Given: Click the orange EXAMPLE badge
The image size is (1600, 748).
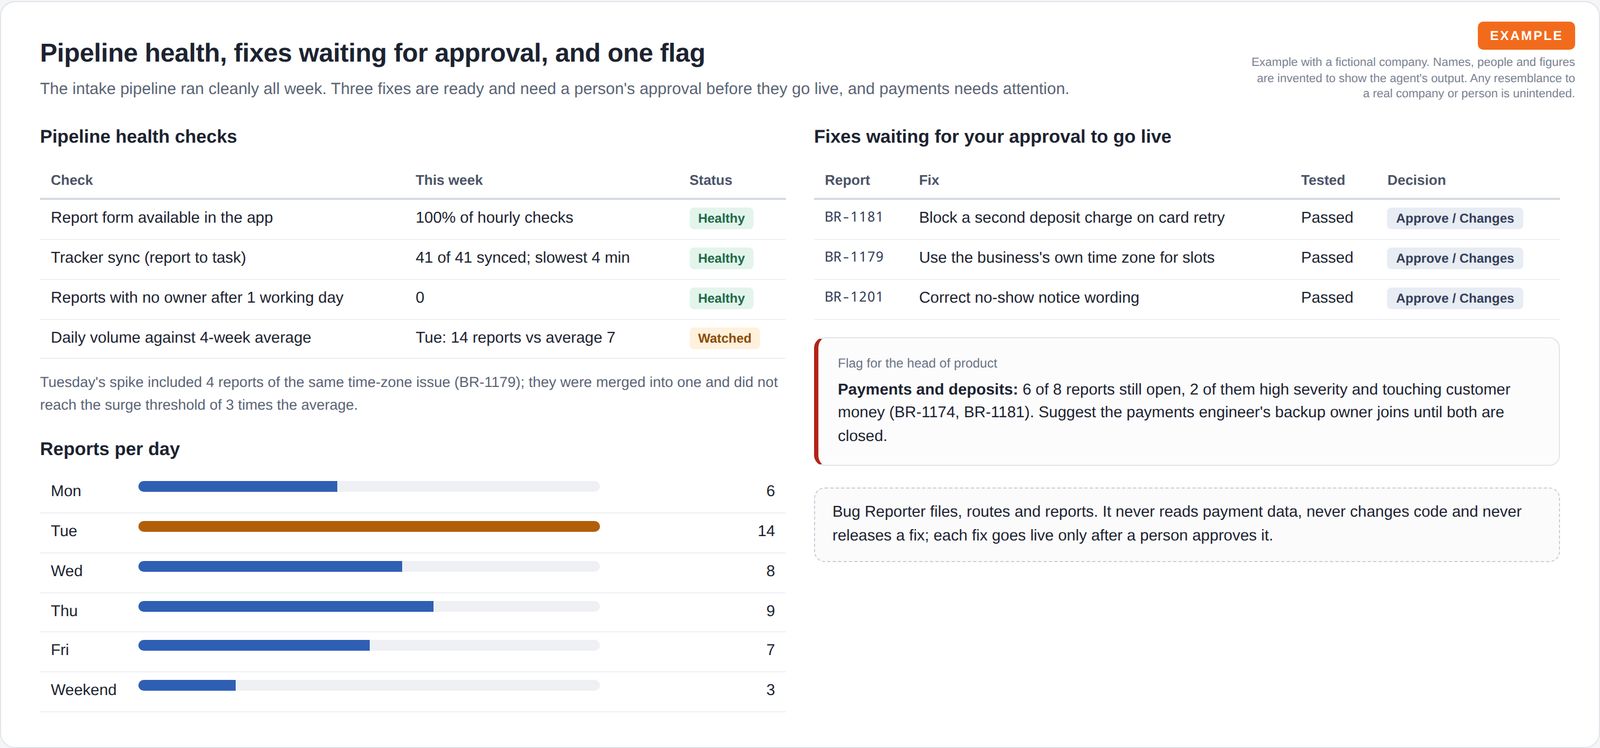Looking at the screenshot, I should [x=1526, y=36].
